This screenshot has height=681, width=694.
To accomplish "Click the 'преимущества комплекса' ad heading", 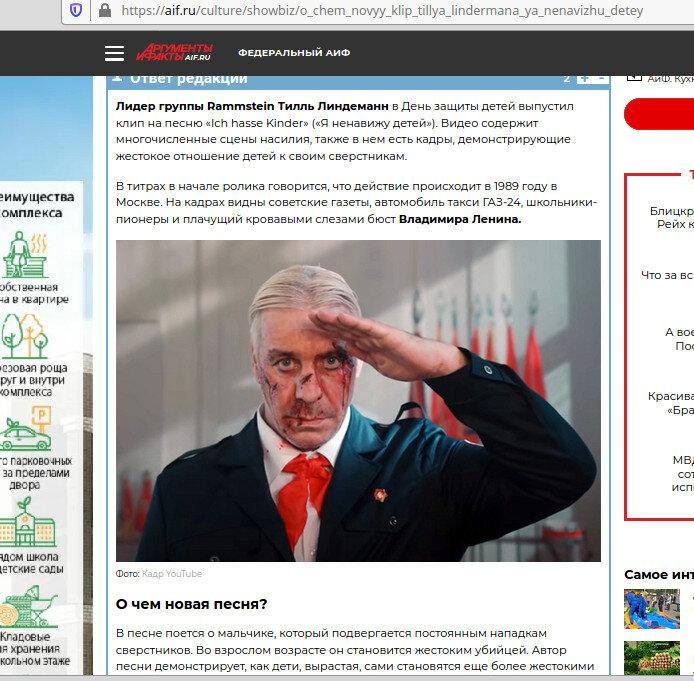I will pyautogui.click(x=37, y=205).
